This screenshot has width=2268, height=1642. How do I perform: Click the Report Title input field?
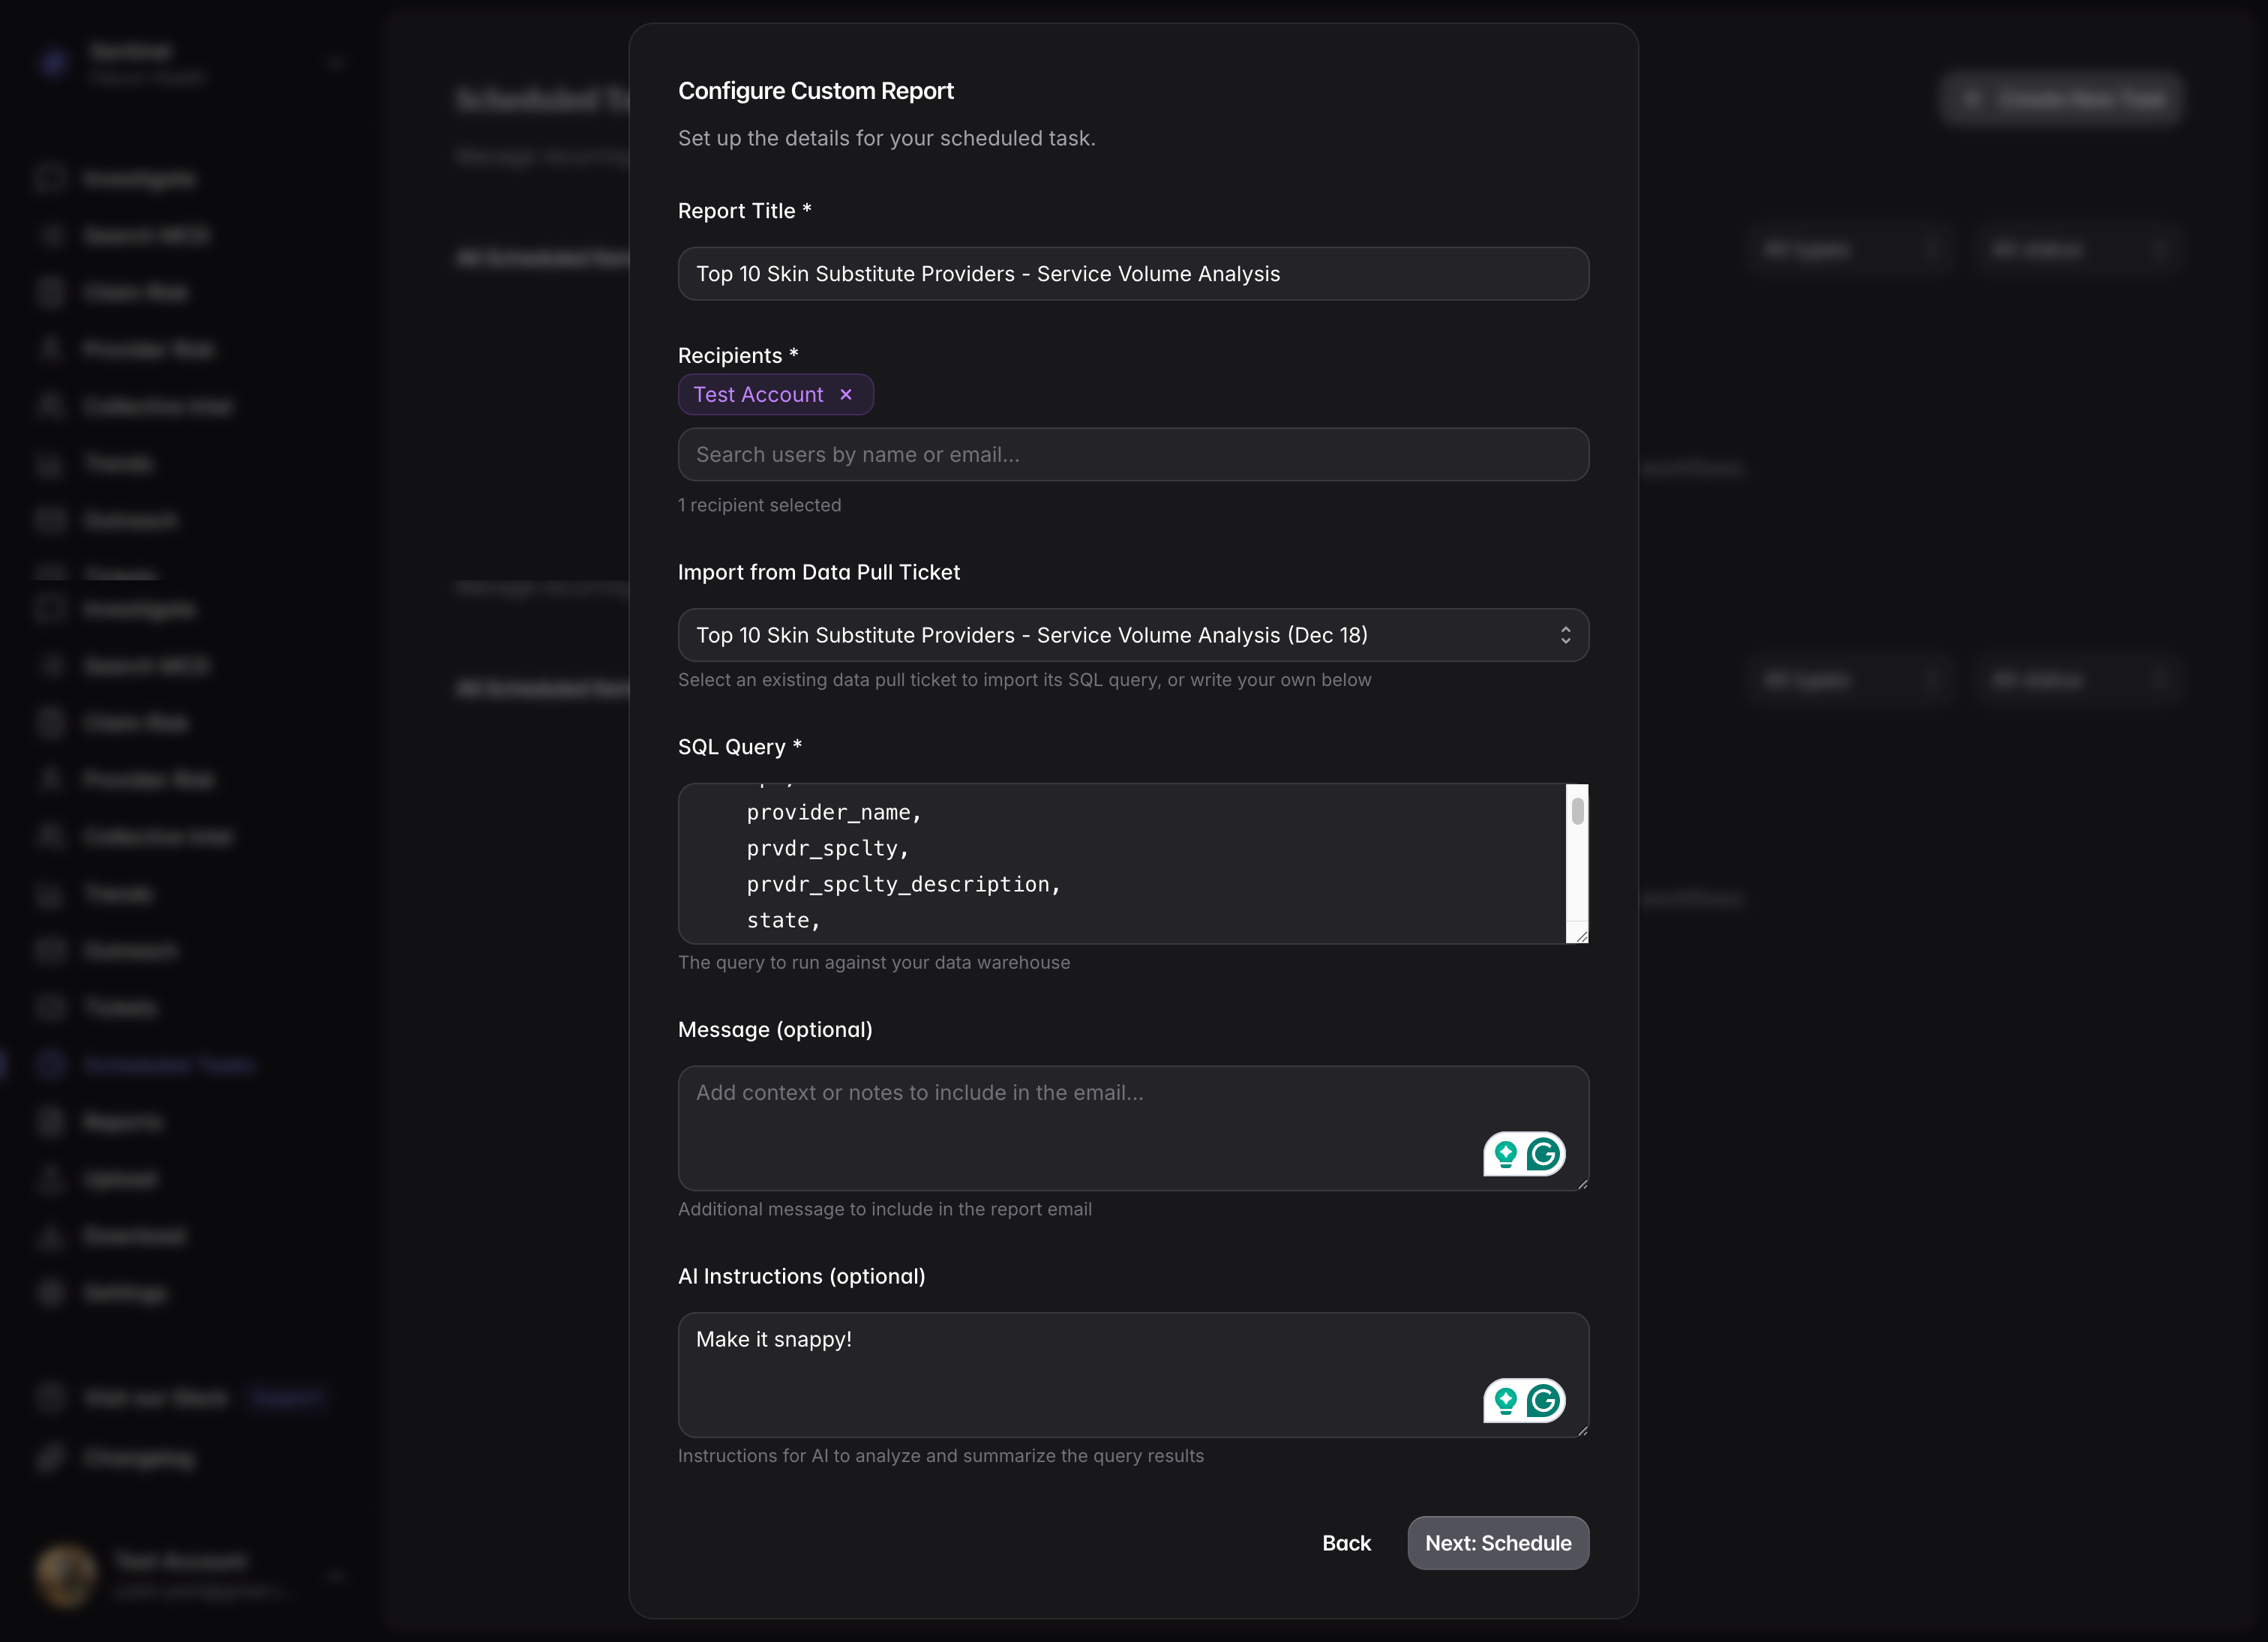pos(1132,274)
